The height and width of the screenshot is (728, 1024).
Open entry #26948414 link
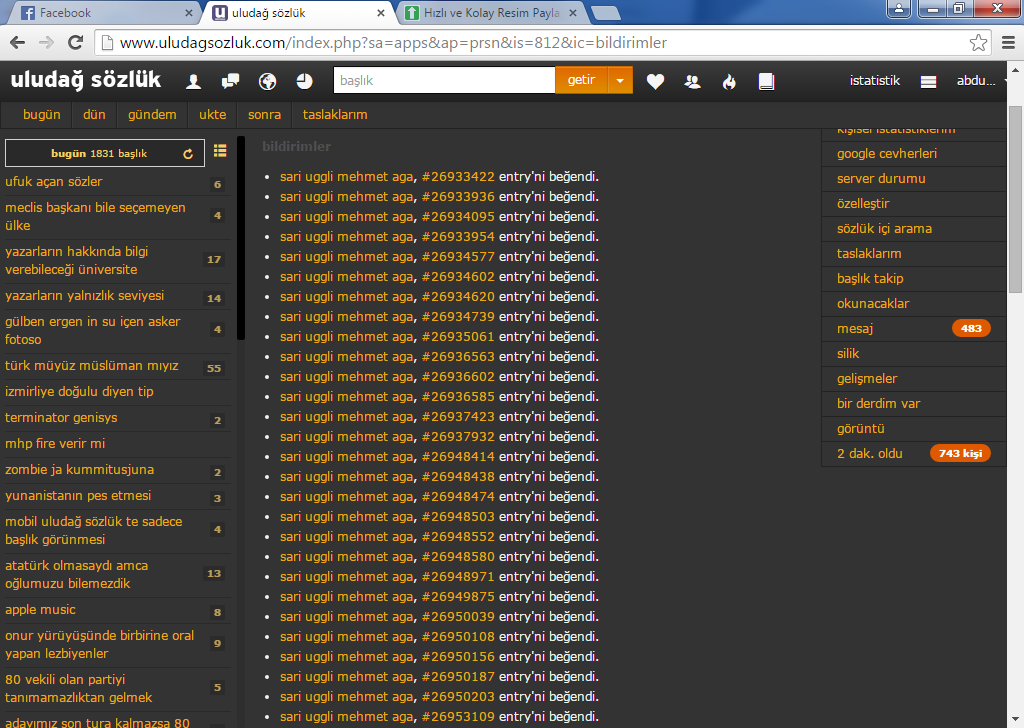[x=458, y=456]
